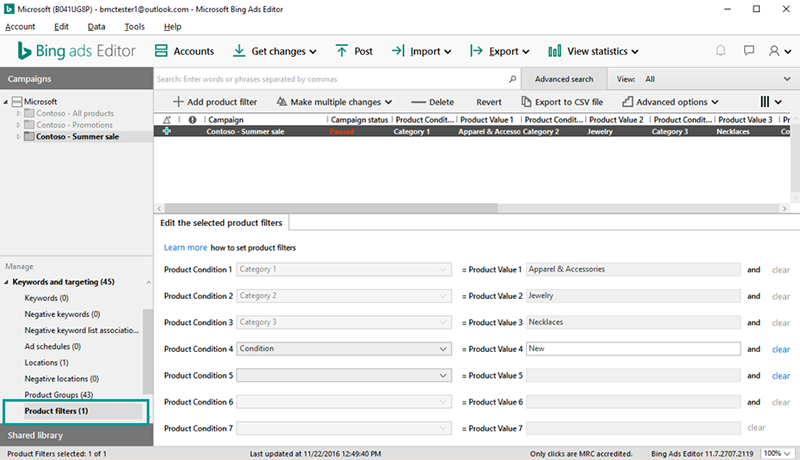
Task: Click the warning column header icon
Action: (x=167, y=120)
